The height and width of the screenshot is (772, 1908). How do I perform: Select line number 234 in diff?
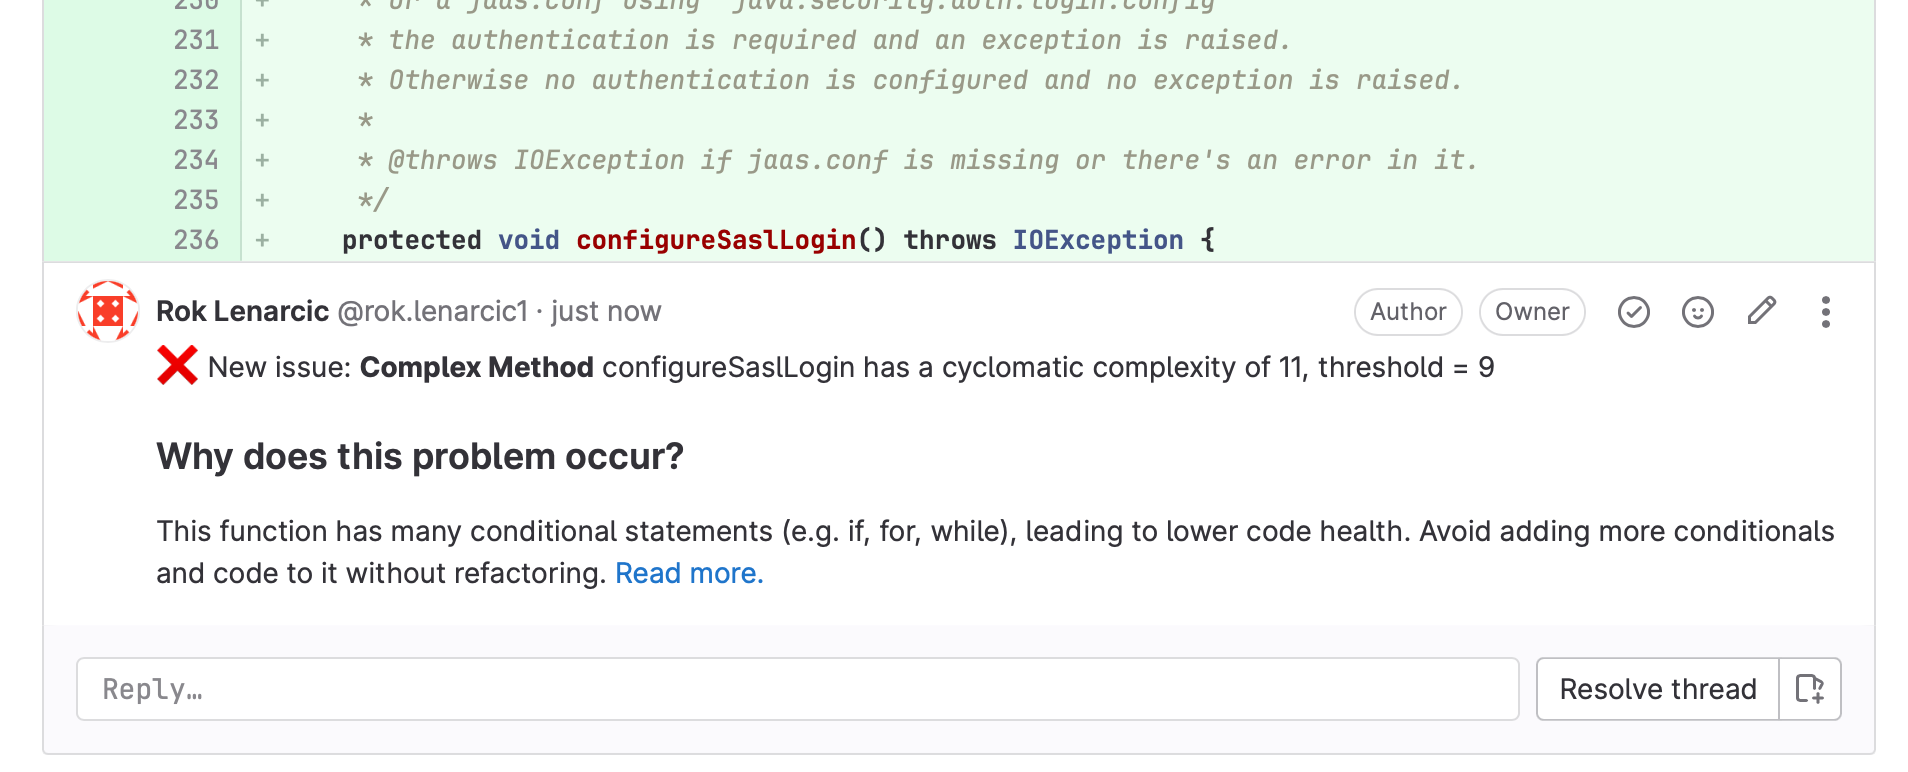click(x=196, y=160)
